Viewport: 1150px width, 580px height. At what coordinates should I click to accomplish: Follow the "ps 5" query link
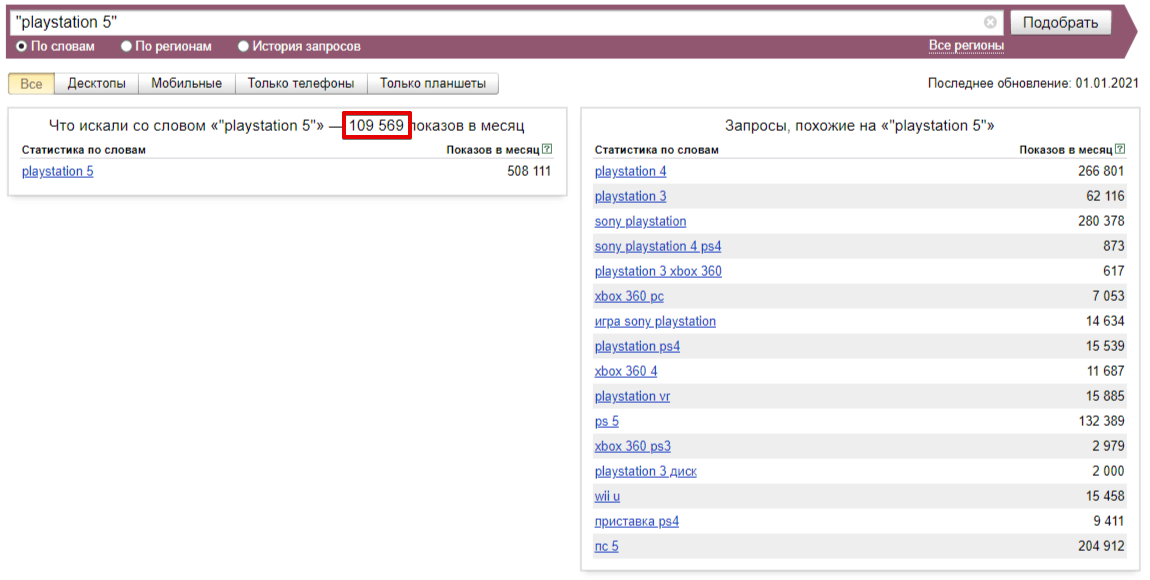coord(606,422)
